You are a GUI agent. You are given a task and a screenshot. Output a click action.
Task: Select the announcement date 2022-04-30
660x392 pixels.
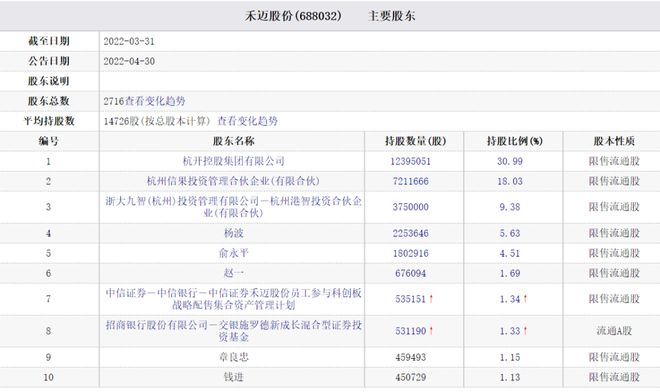point(129,61)
